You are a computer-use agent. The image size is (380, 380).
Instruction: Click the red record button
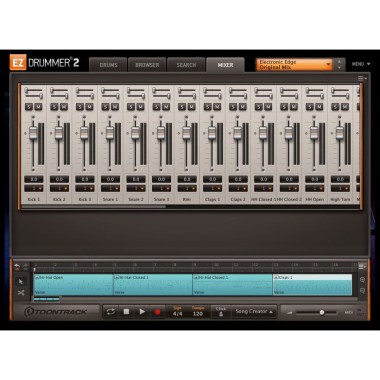pos(157,312)
